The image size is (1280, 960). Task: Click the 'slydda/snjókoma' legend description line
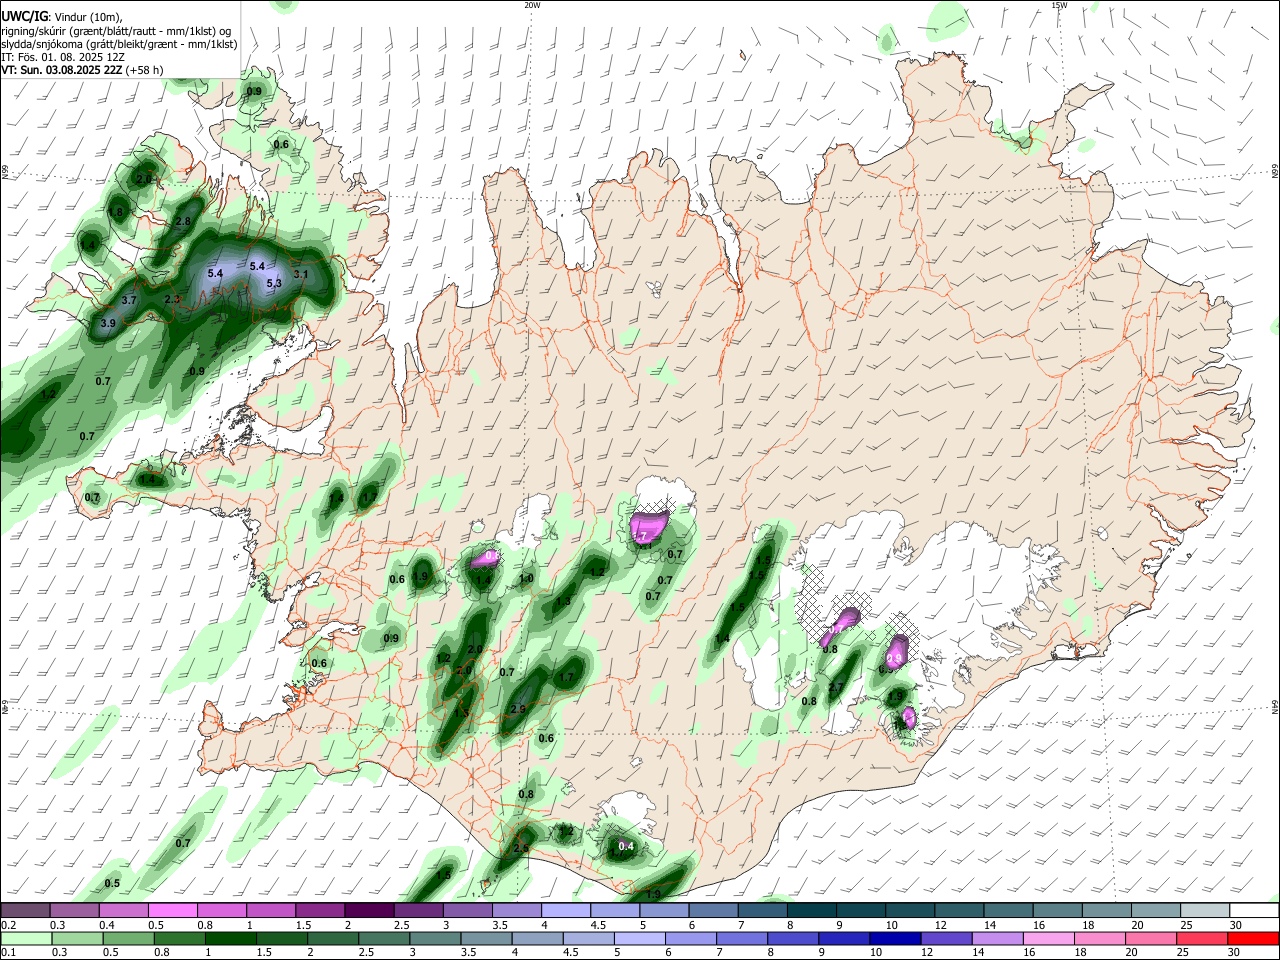pyautogui.click(x=119, y=44)
